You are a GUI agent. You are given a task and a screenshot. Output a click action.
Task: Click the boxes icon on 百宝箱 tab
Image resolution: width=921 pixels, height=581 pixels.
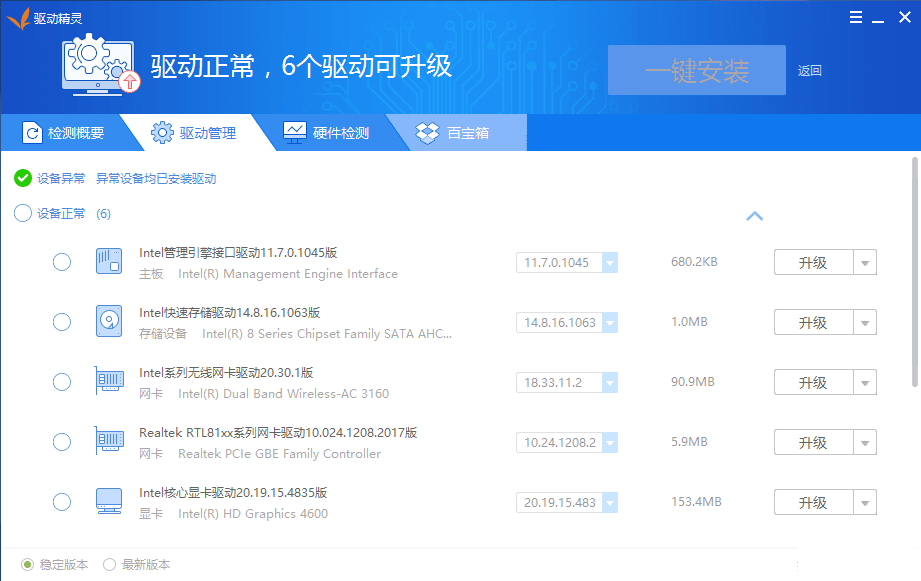(x=428, y=133)
